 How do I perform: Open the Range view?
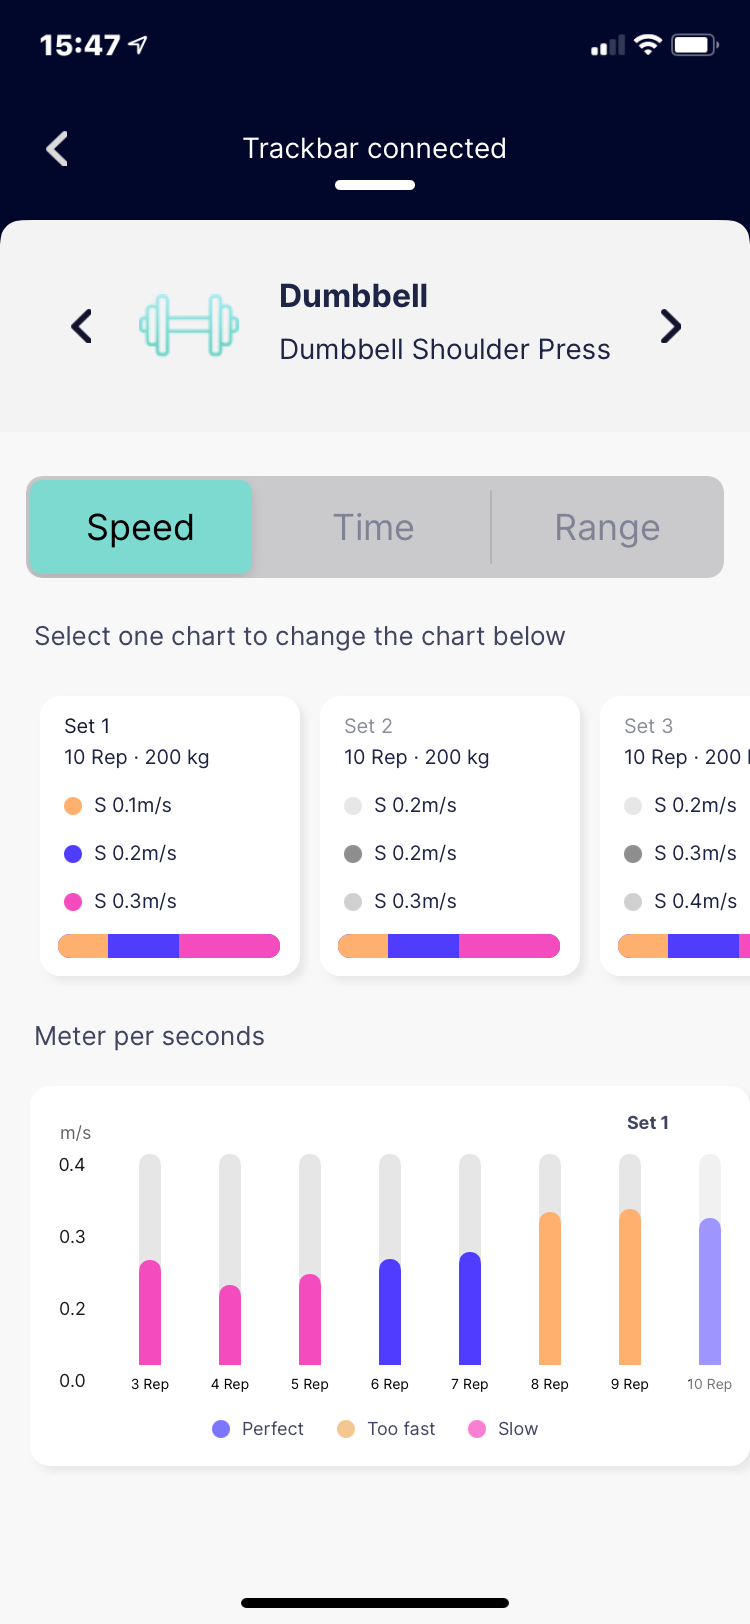tap(607, 527)
